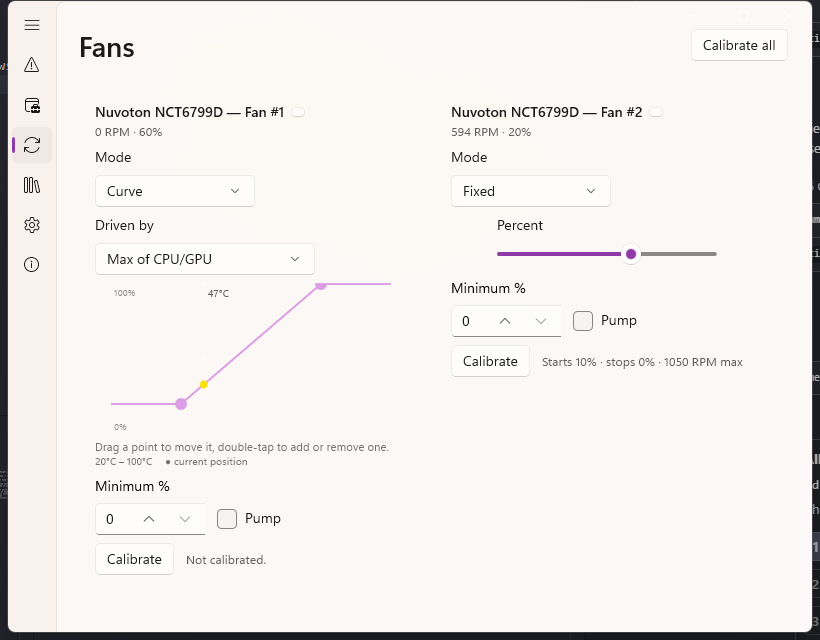Click the '47°C' graph label
This screenshot has width=820, height=640.
click(x=218, y=294)
